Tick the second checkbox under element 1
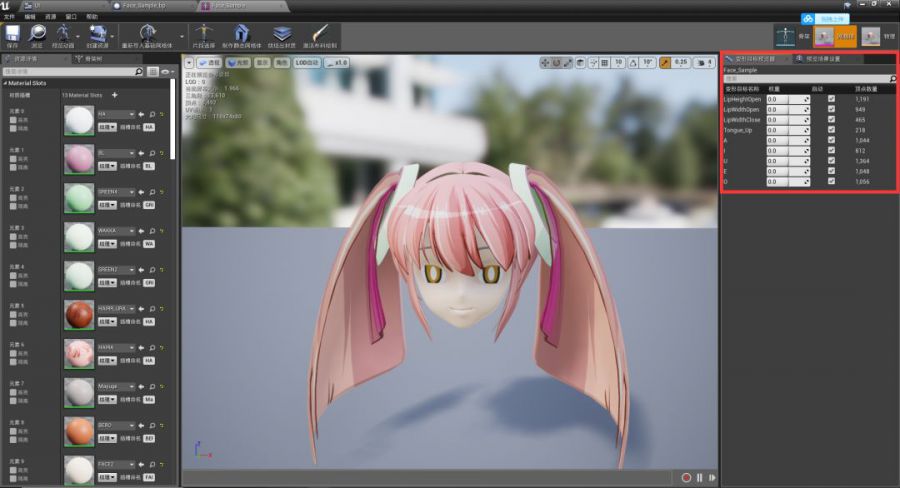The width and height of the screenshot is (900, 488). (13, 168)
